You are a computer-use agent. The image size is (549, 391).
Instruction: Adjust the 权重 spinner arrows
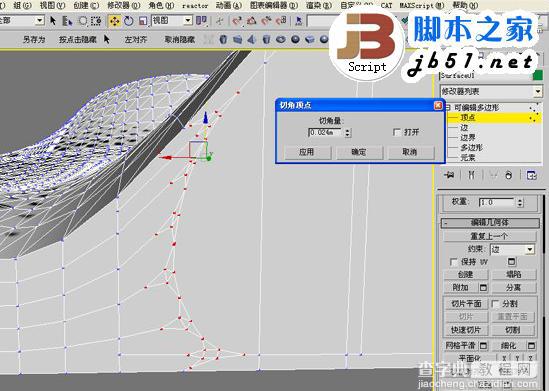(520, 202)
